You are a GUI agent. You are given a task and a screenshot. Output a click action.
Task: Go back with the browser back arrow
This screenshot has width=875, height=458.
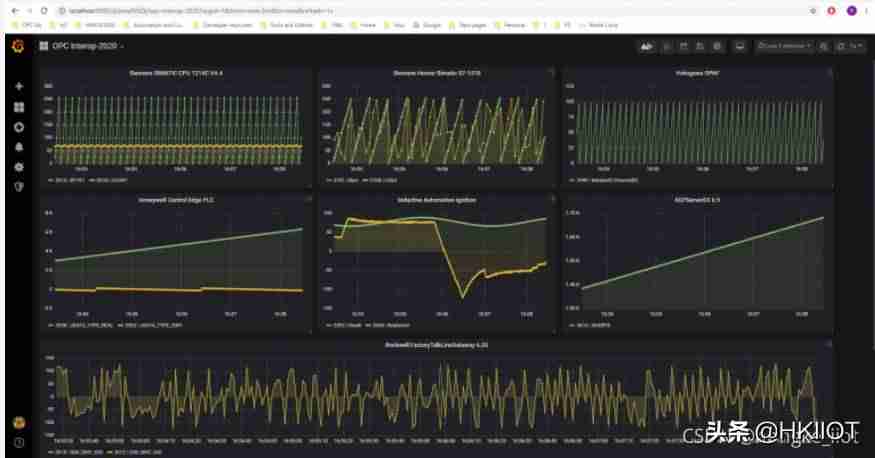pos(15,11)
